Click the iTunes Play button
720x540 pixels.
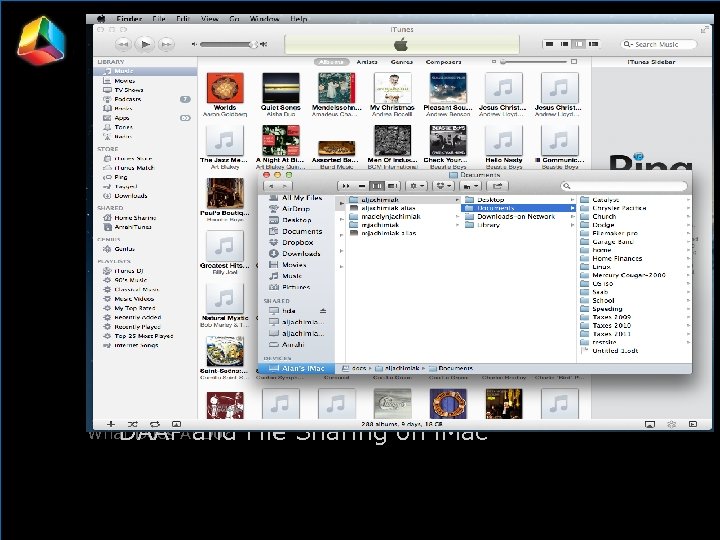coord(145,44)
